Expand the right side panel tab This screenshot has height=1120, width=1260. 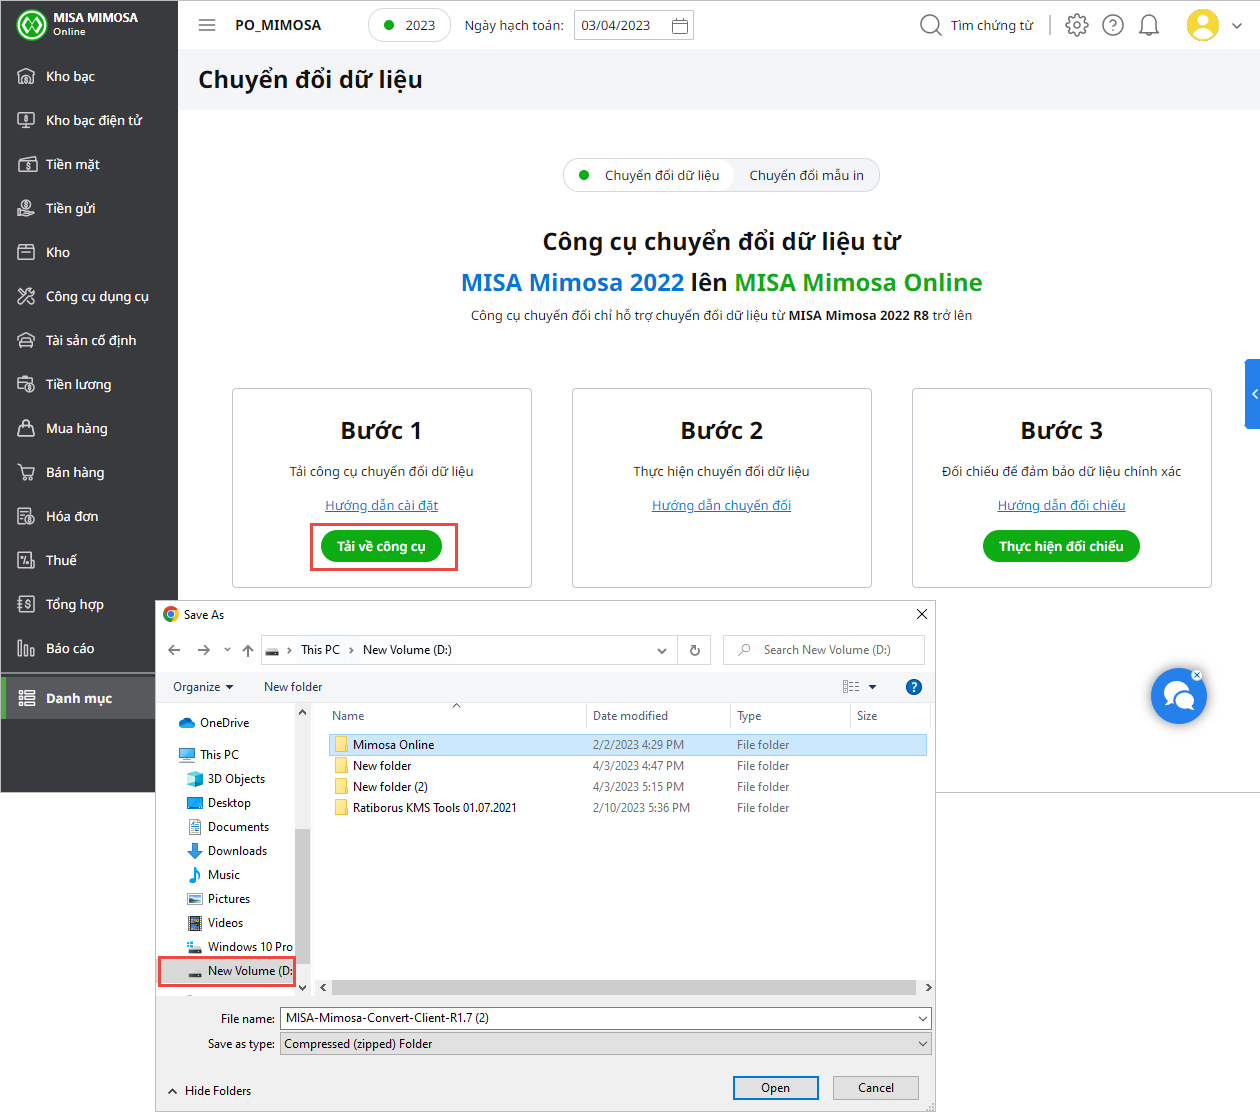[1253, 394]
